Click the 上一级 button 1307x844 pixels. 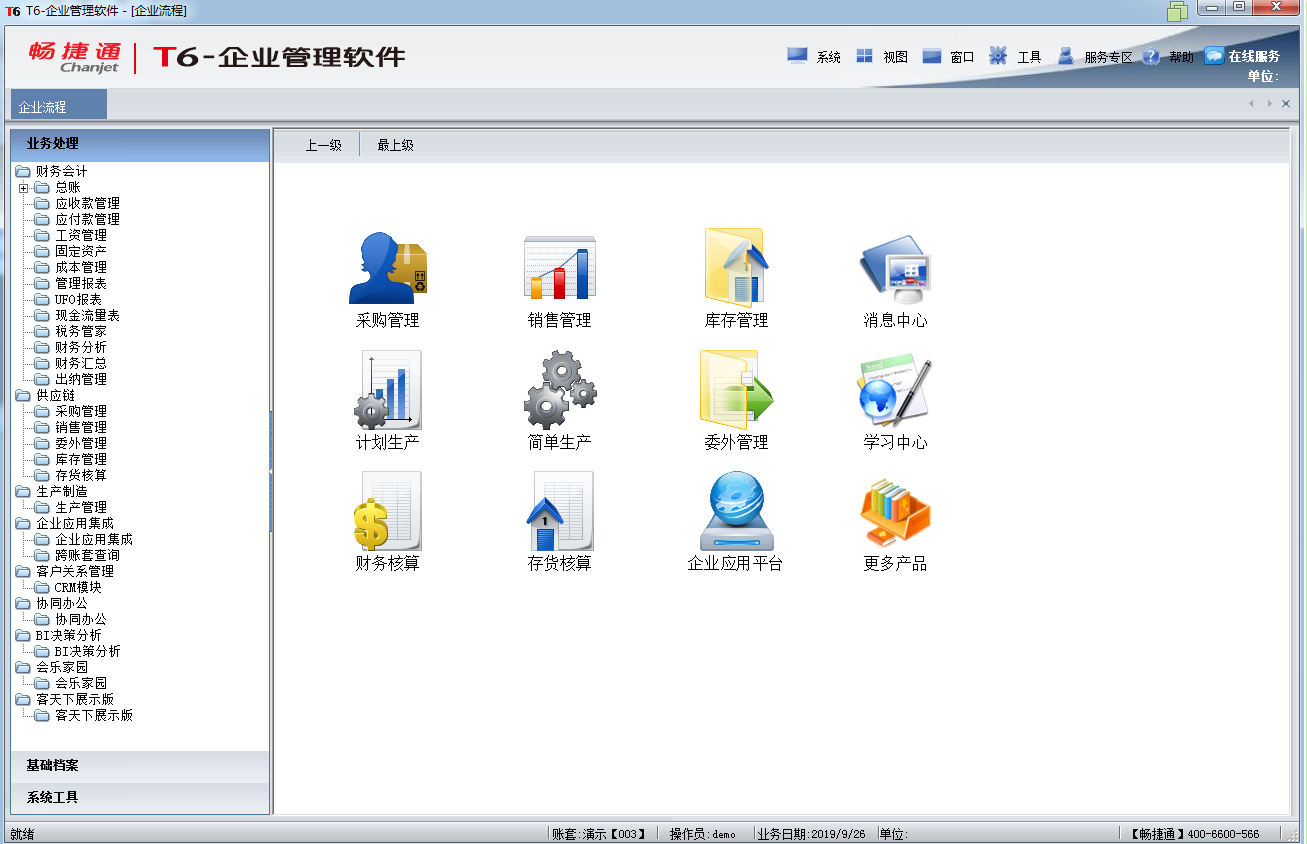tap(323, 145)
